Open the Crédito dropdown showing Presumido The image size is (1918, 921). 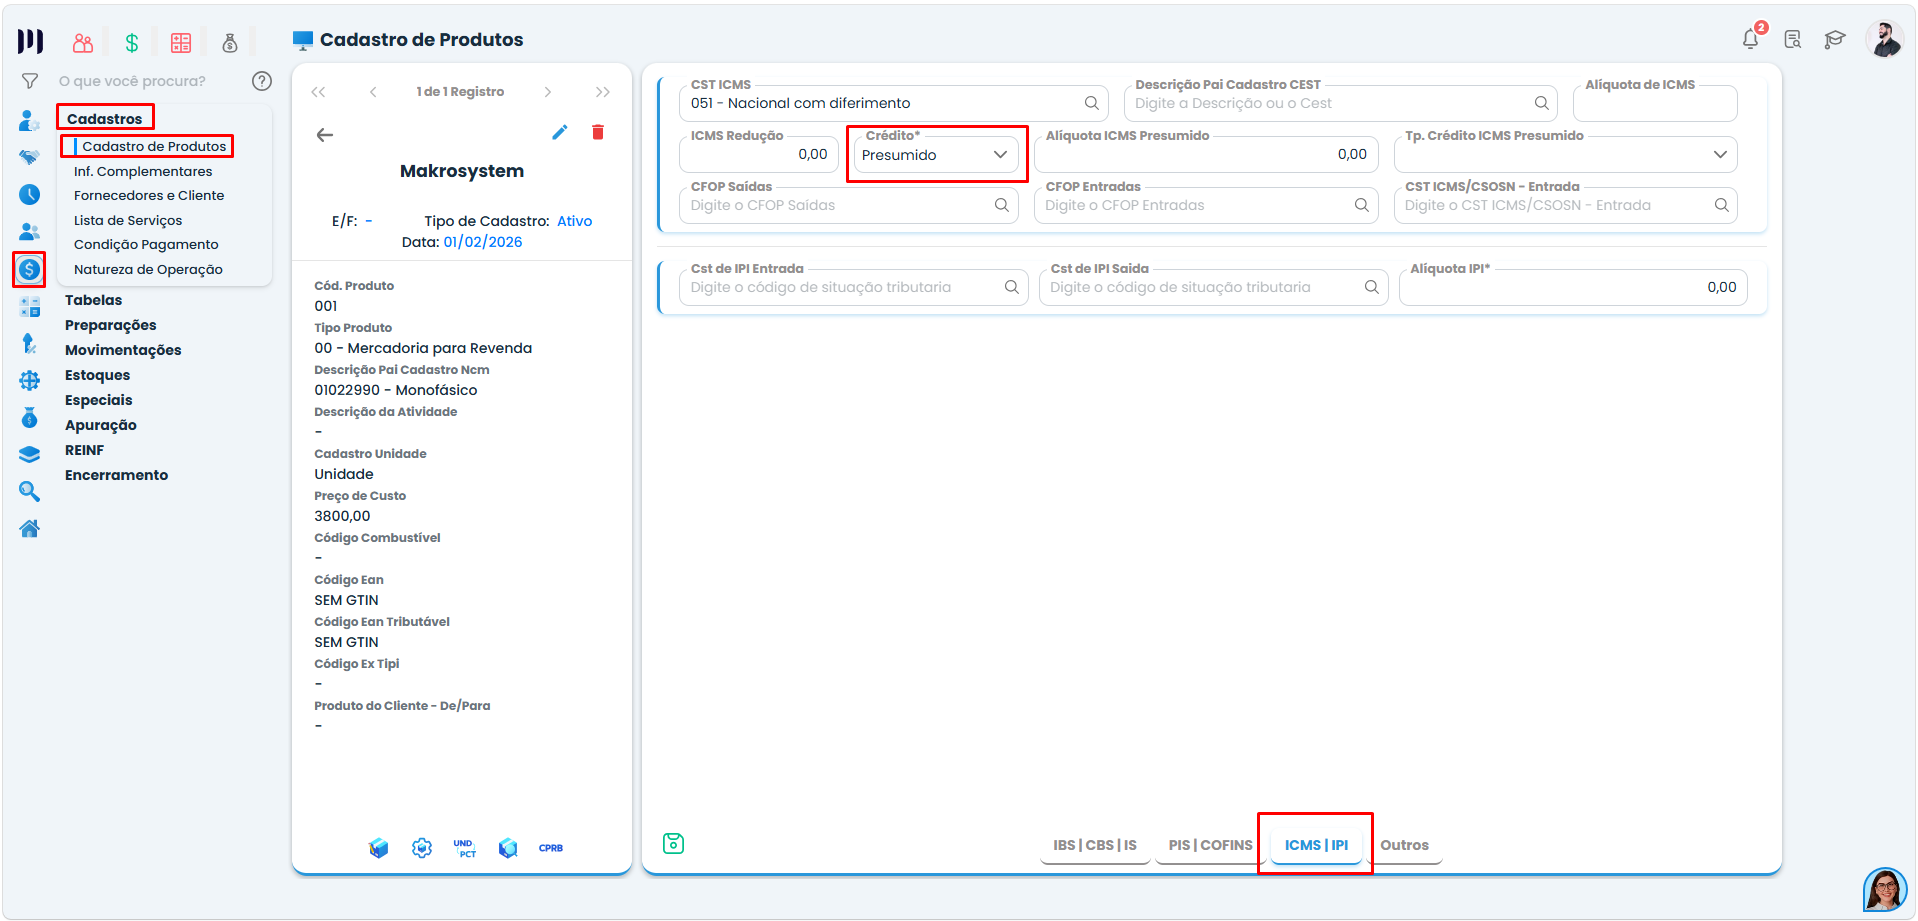(936, 155)
